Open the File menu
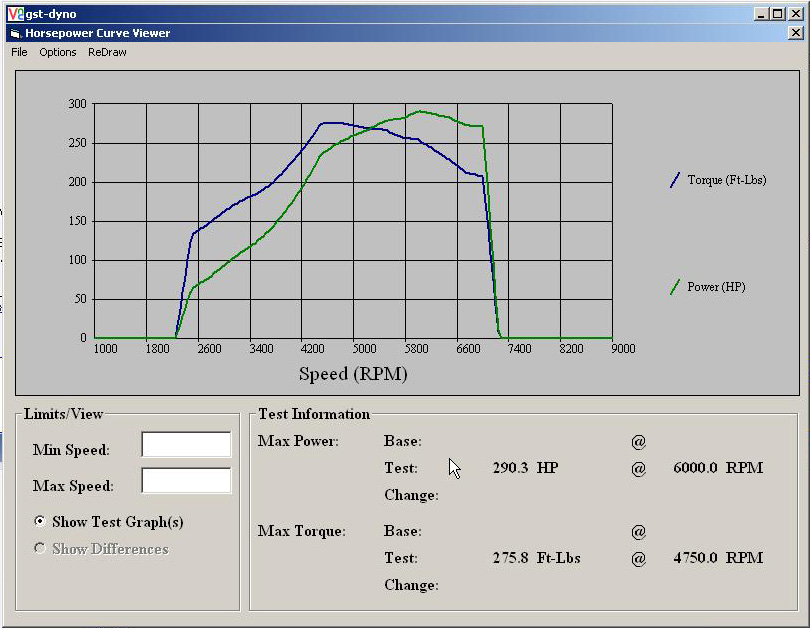 point(19,52)
